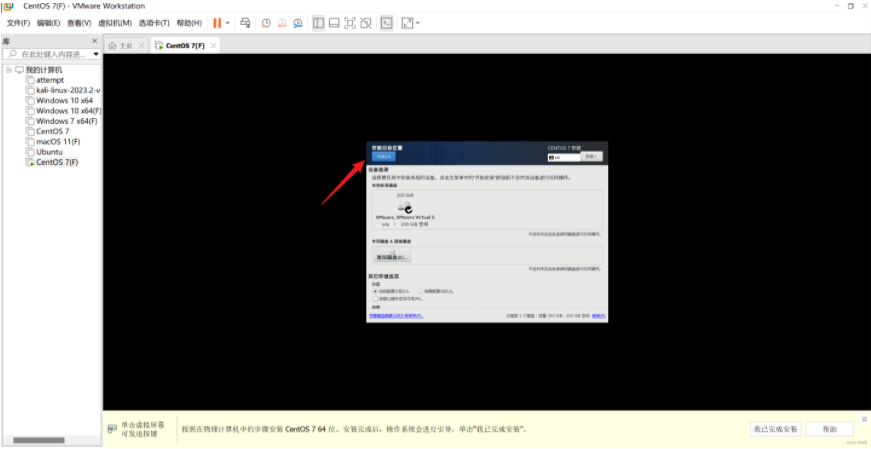This screenshot has width=871, height=449.
Task: Select the running CentOS 7(F) virtual machine
Action: pyautogui.click(x=57, y=162)
